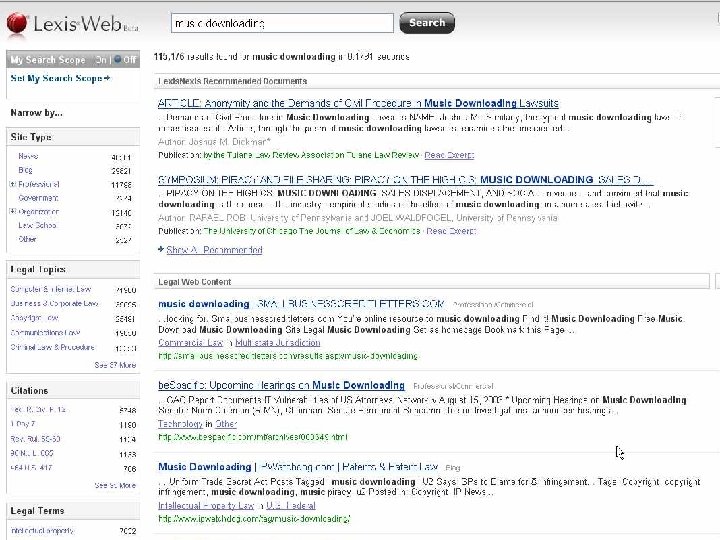The height and width of the screenshot is (540, 720).
Task: Click inside the music downloading search box
Action: (282, 23)
